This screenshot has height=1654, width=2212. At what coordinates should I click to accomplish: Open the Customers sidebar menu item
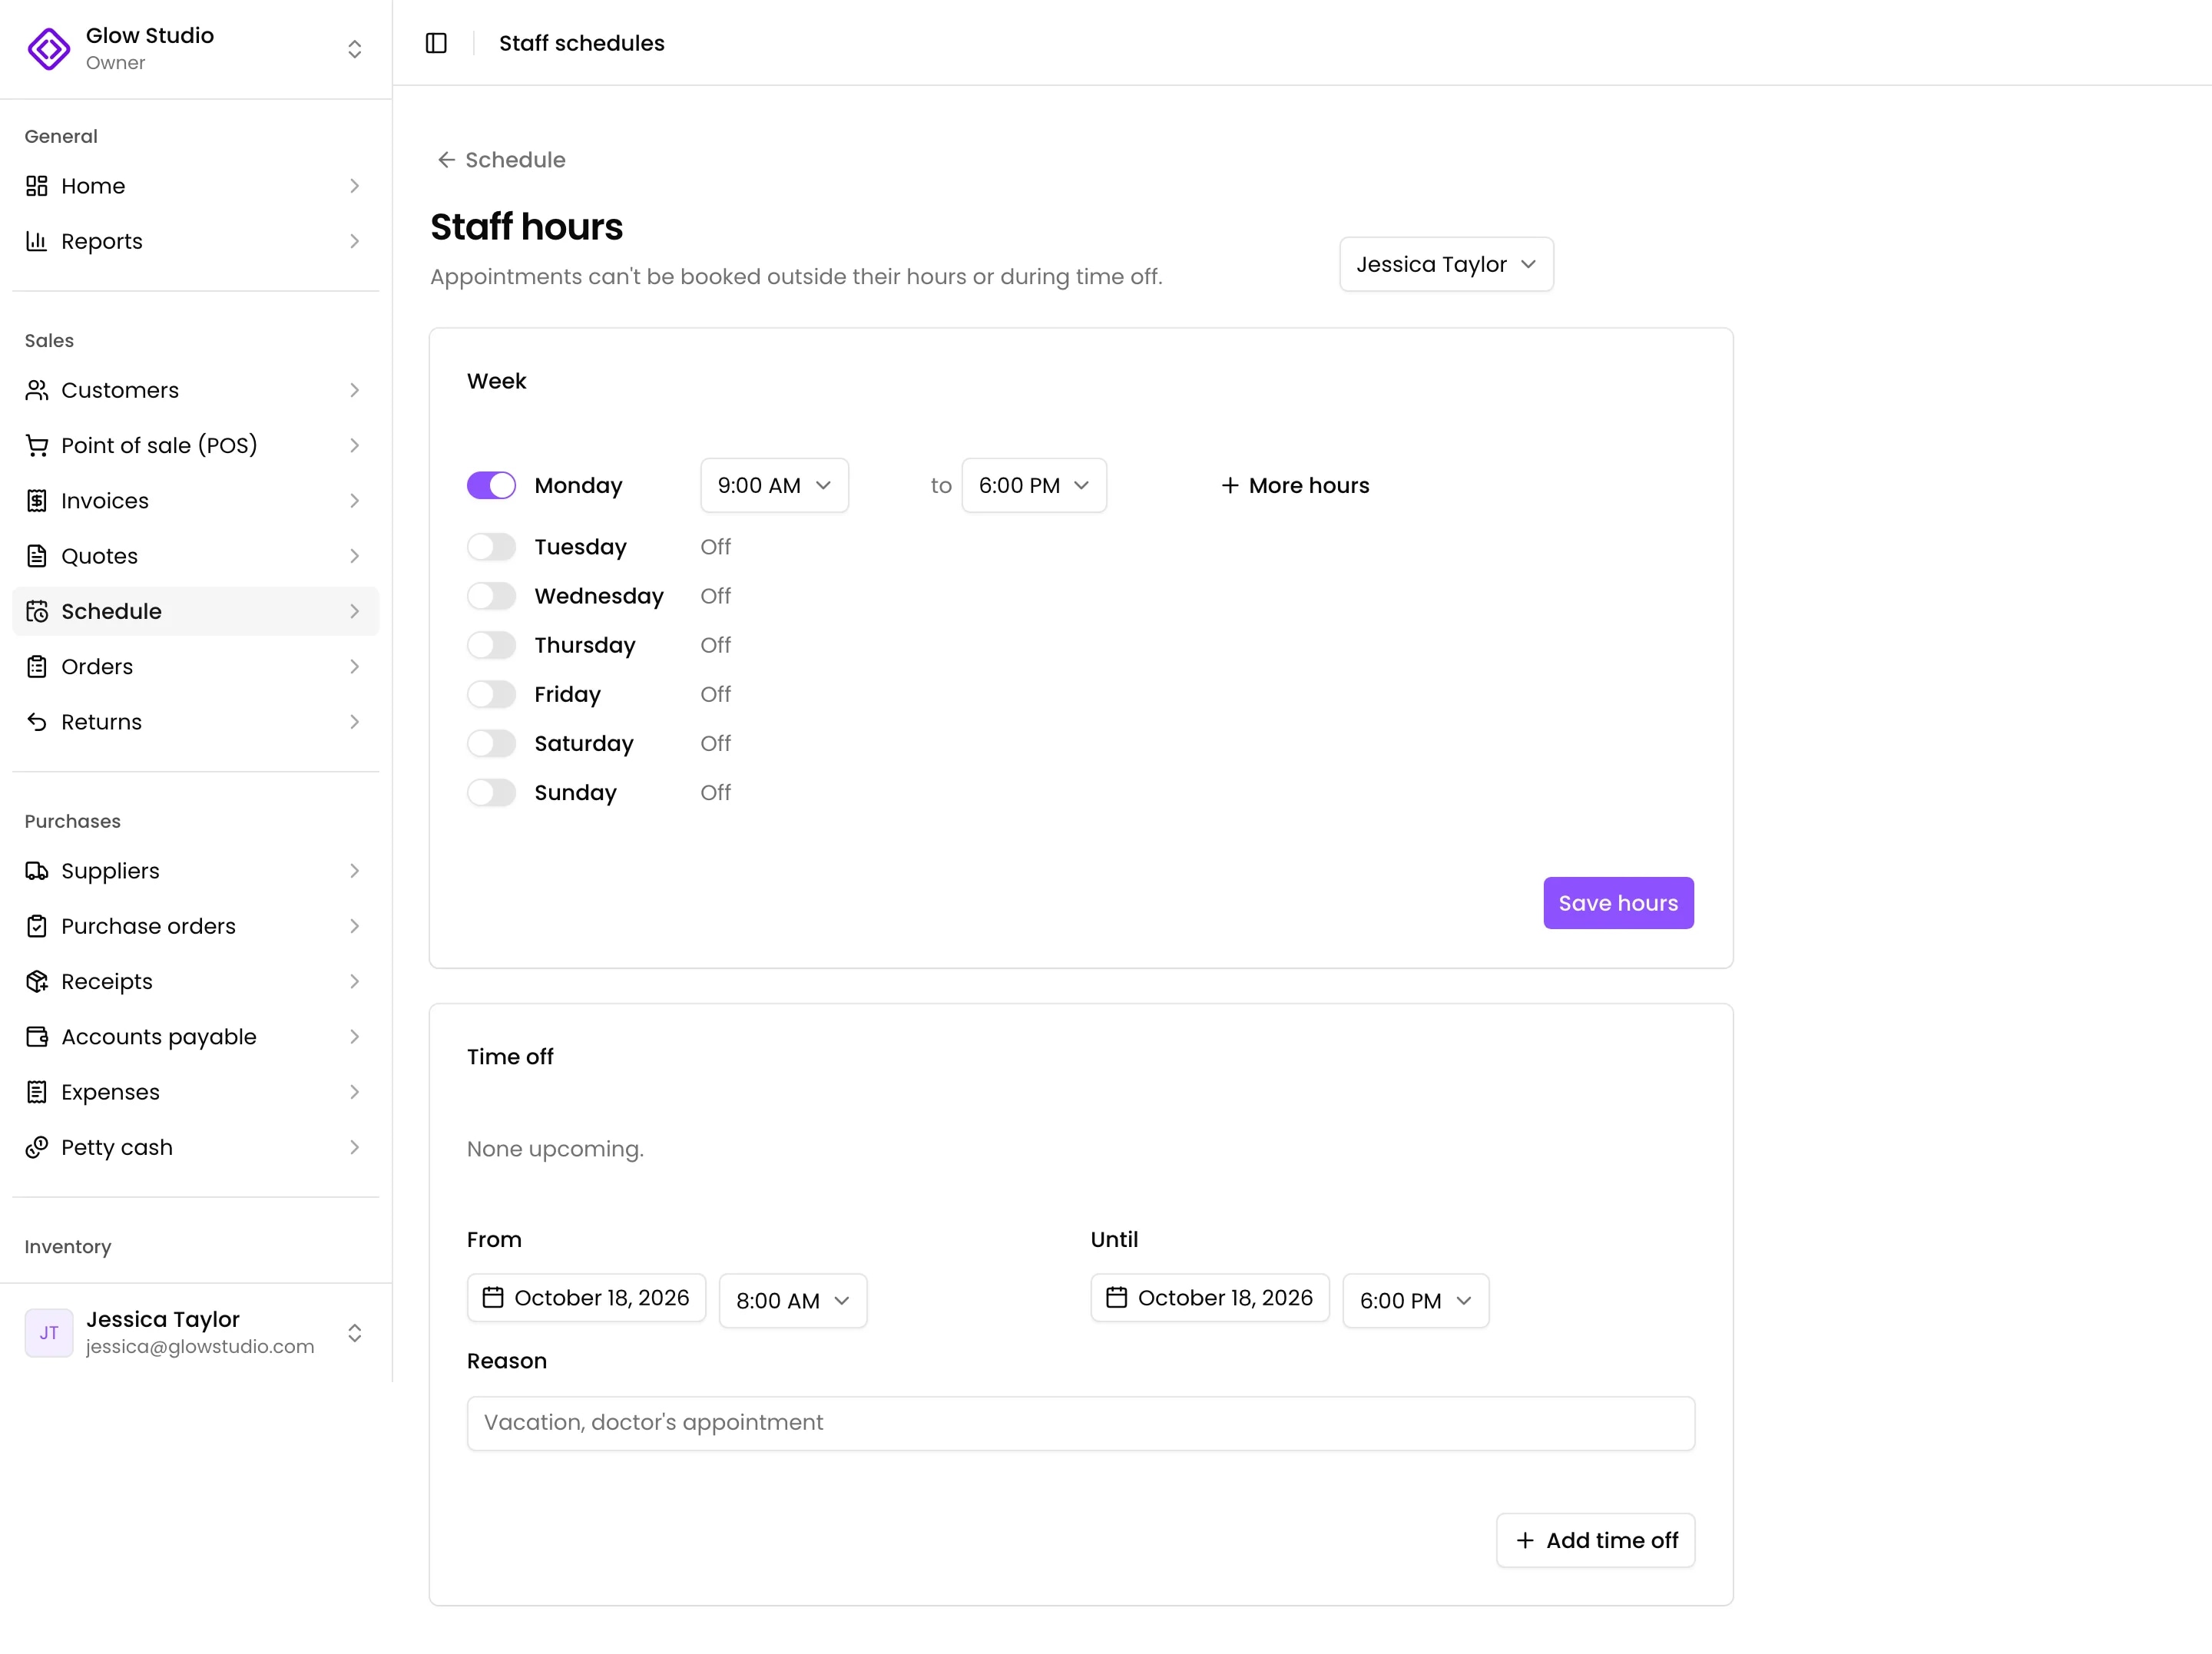(x=196, y=390)
